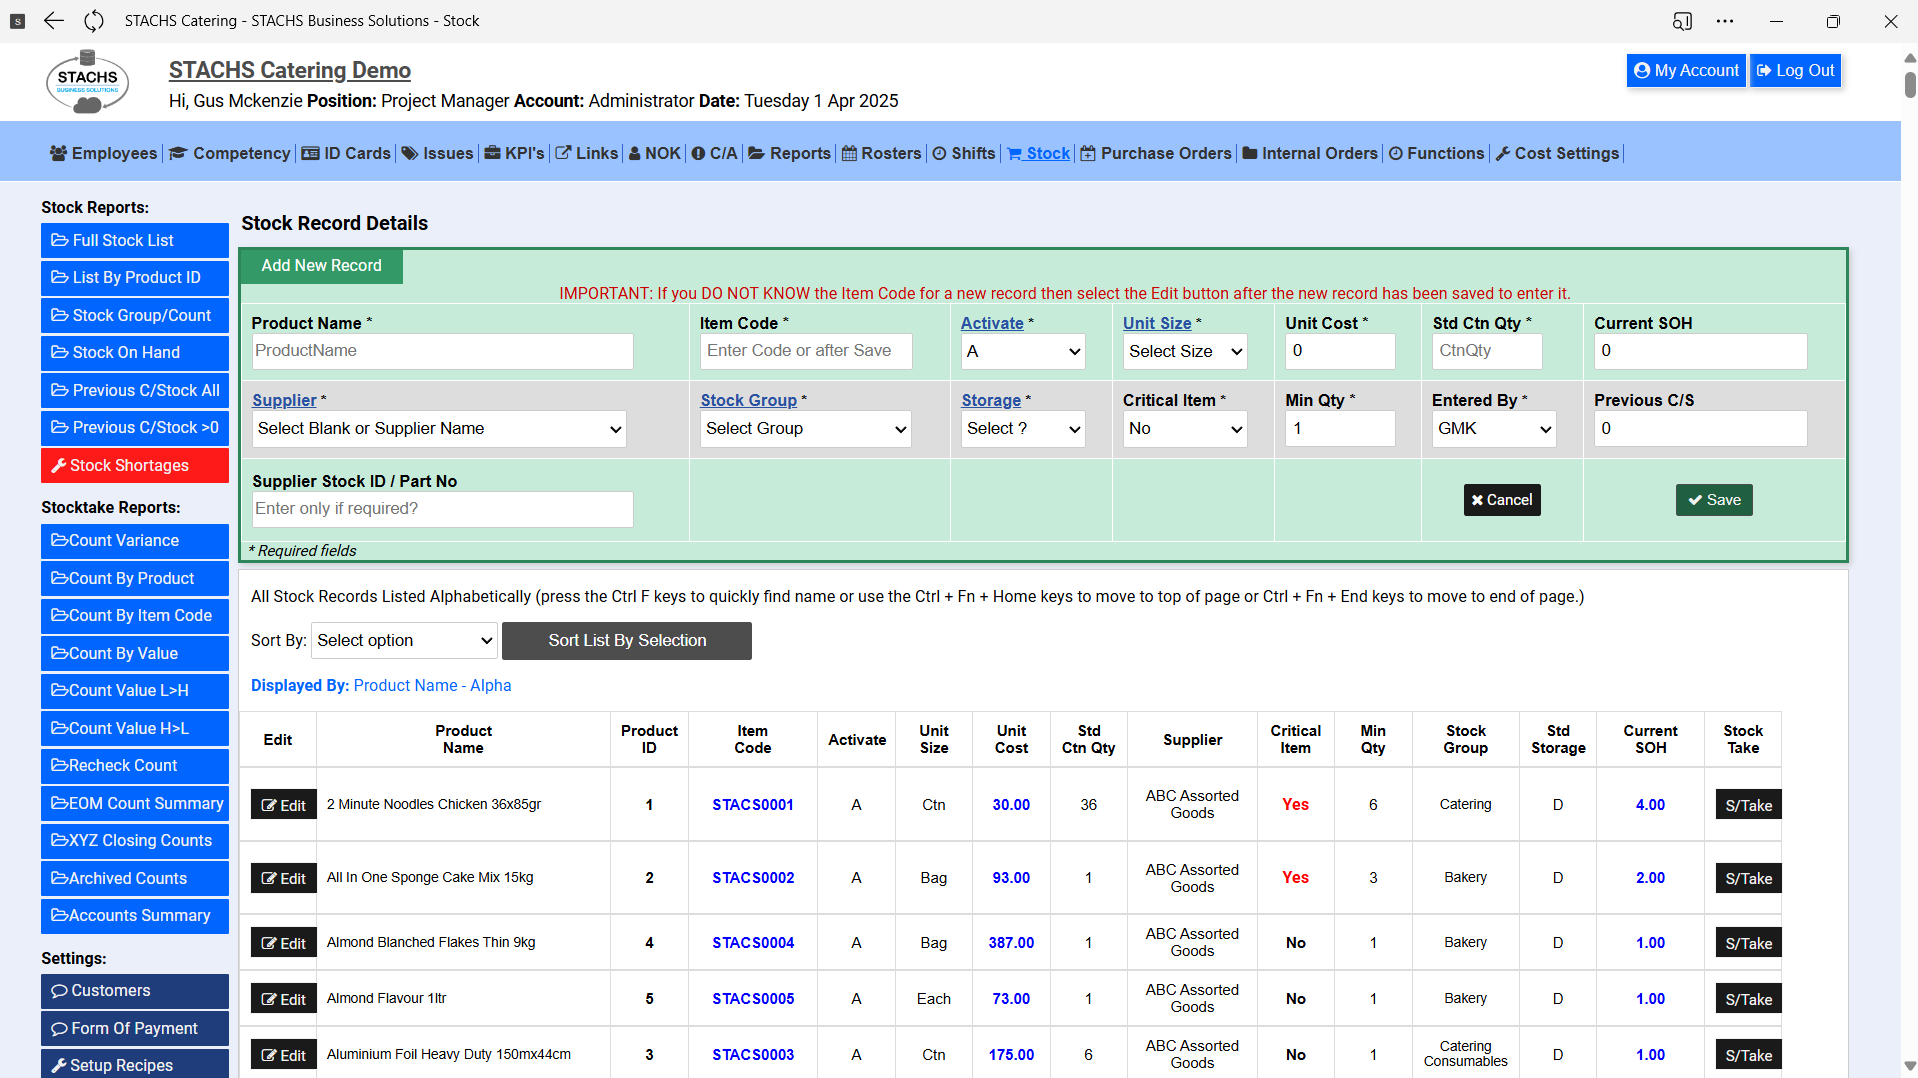Open the Stock Shortages report

point(135,465)
